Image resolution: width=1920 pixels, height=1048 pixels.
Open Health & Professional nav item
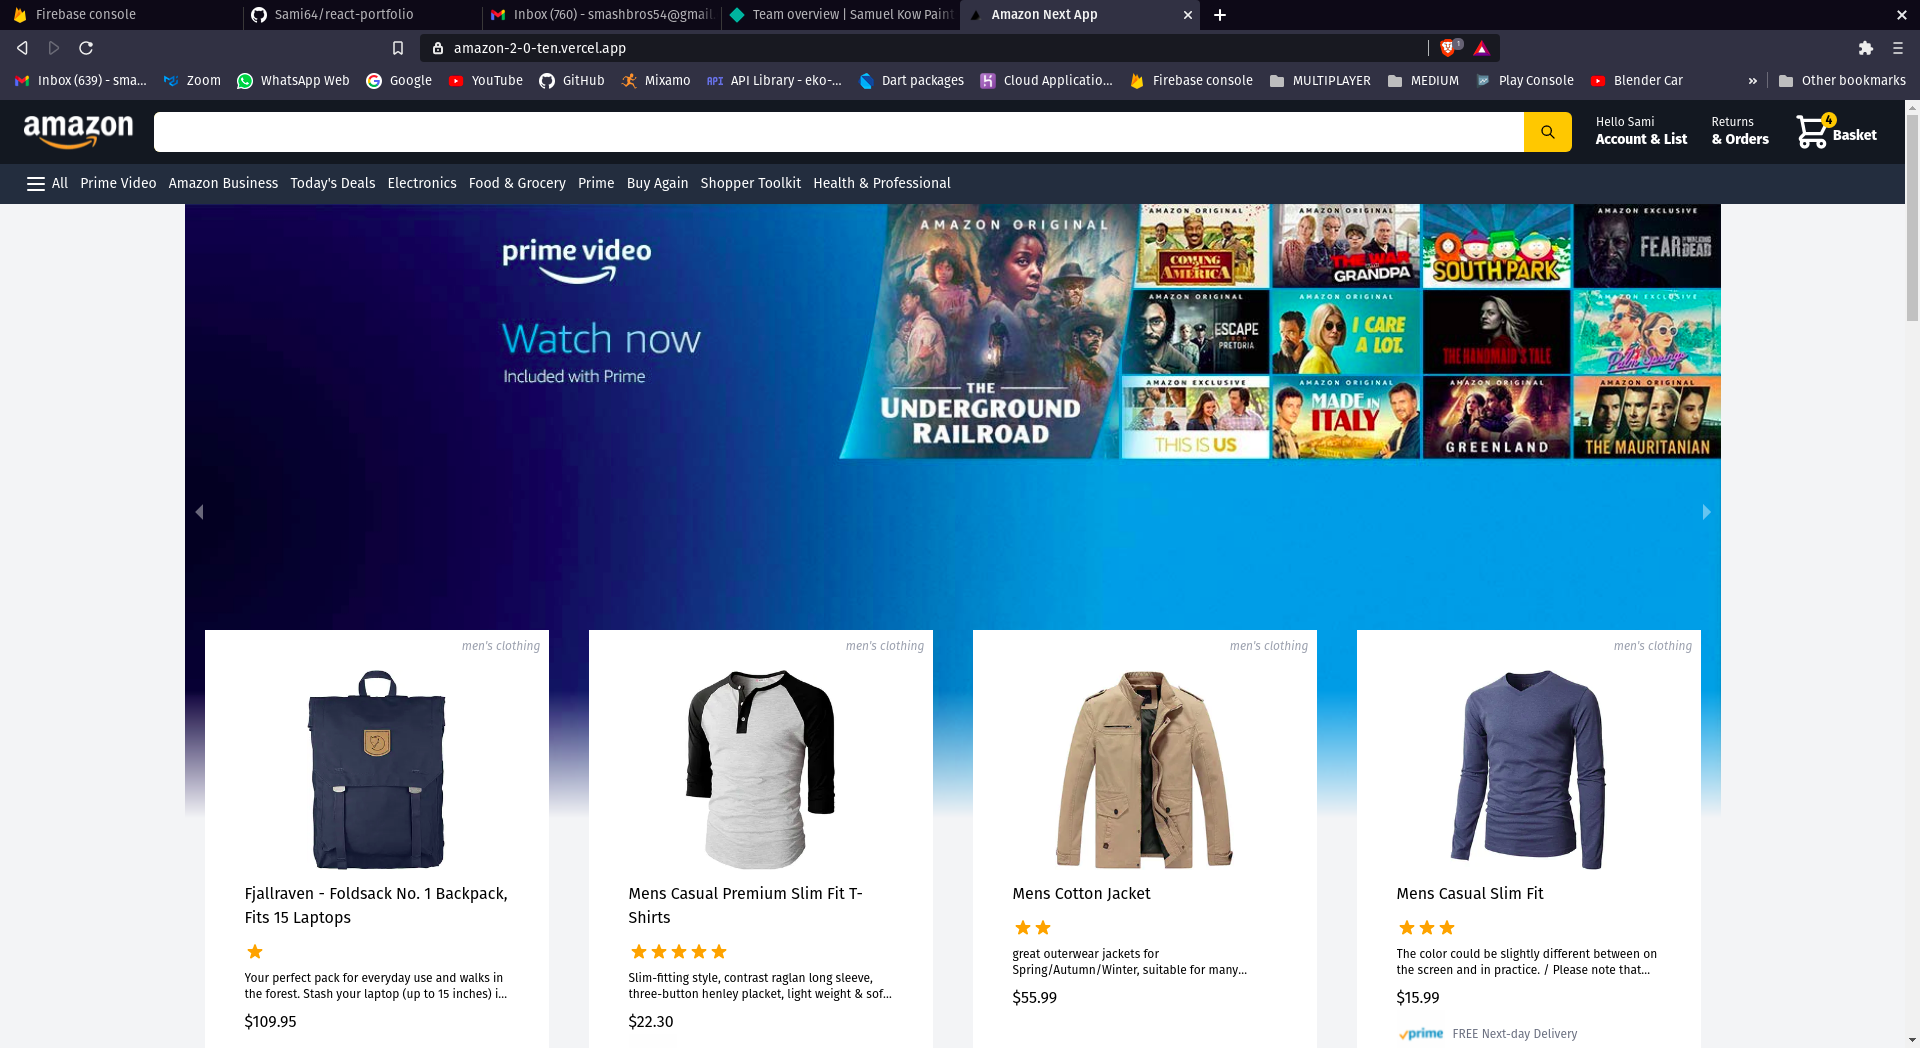pyautogui.click(x=882, y=183)
